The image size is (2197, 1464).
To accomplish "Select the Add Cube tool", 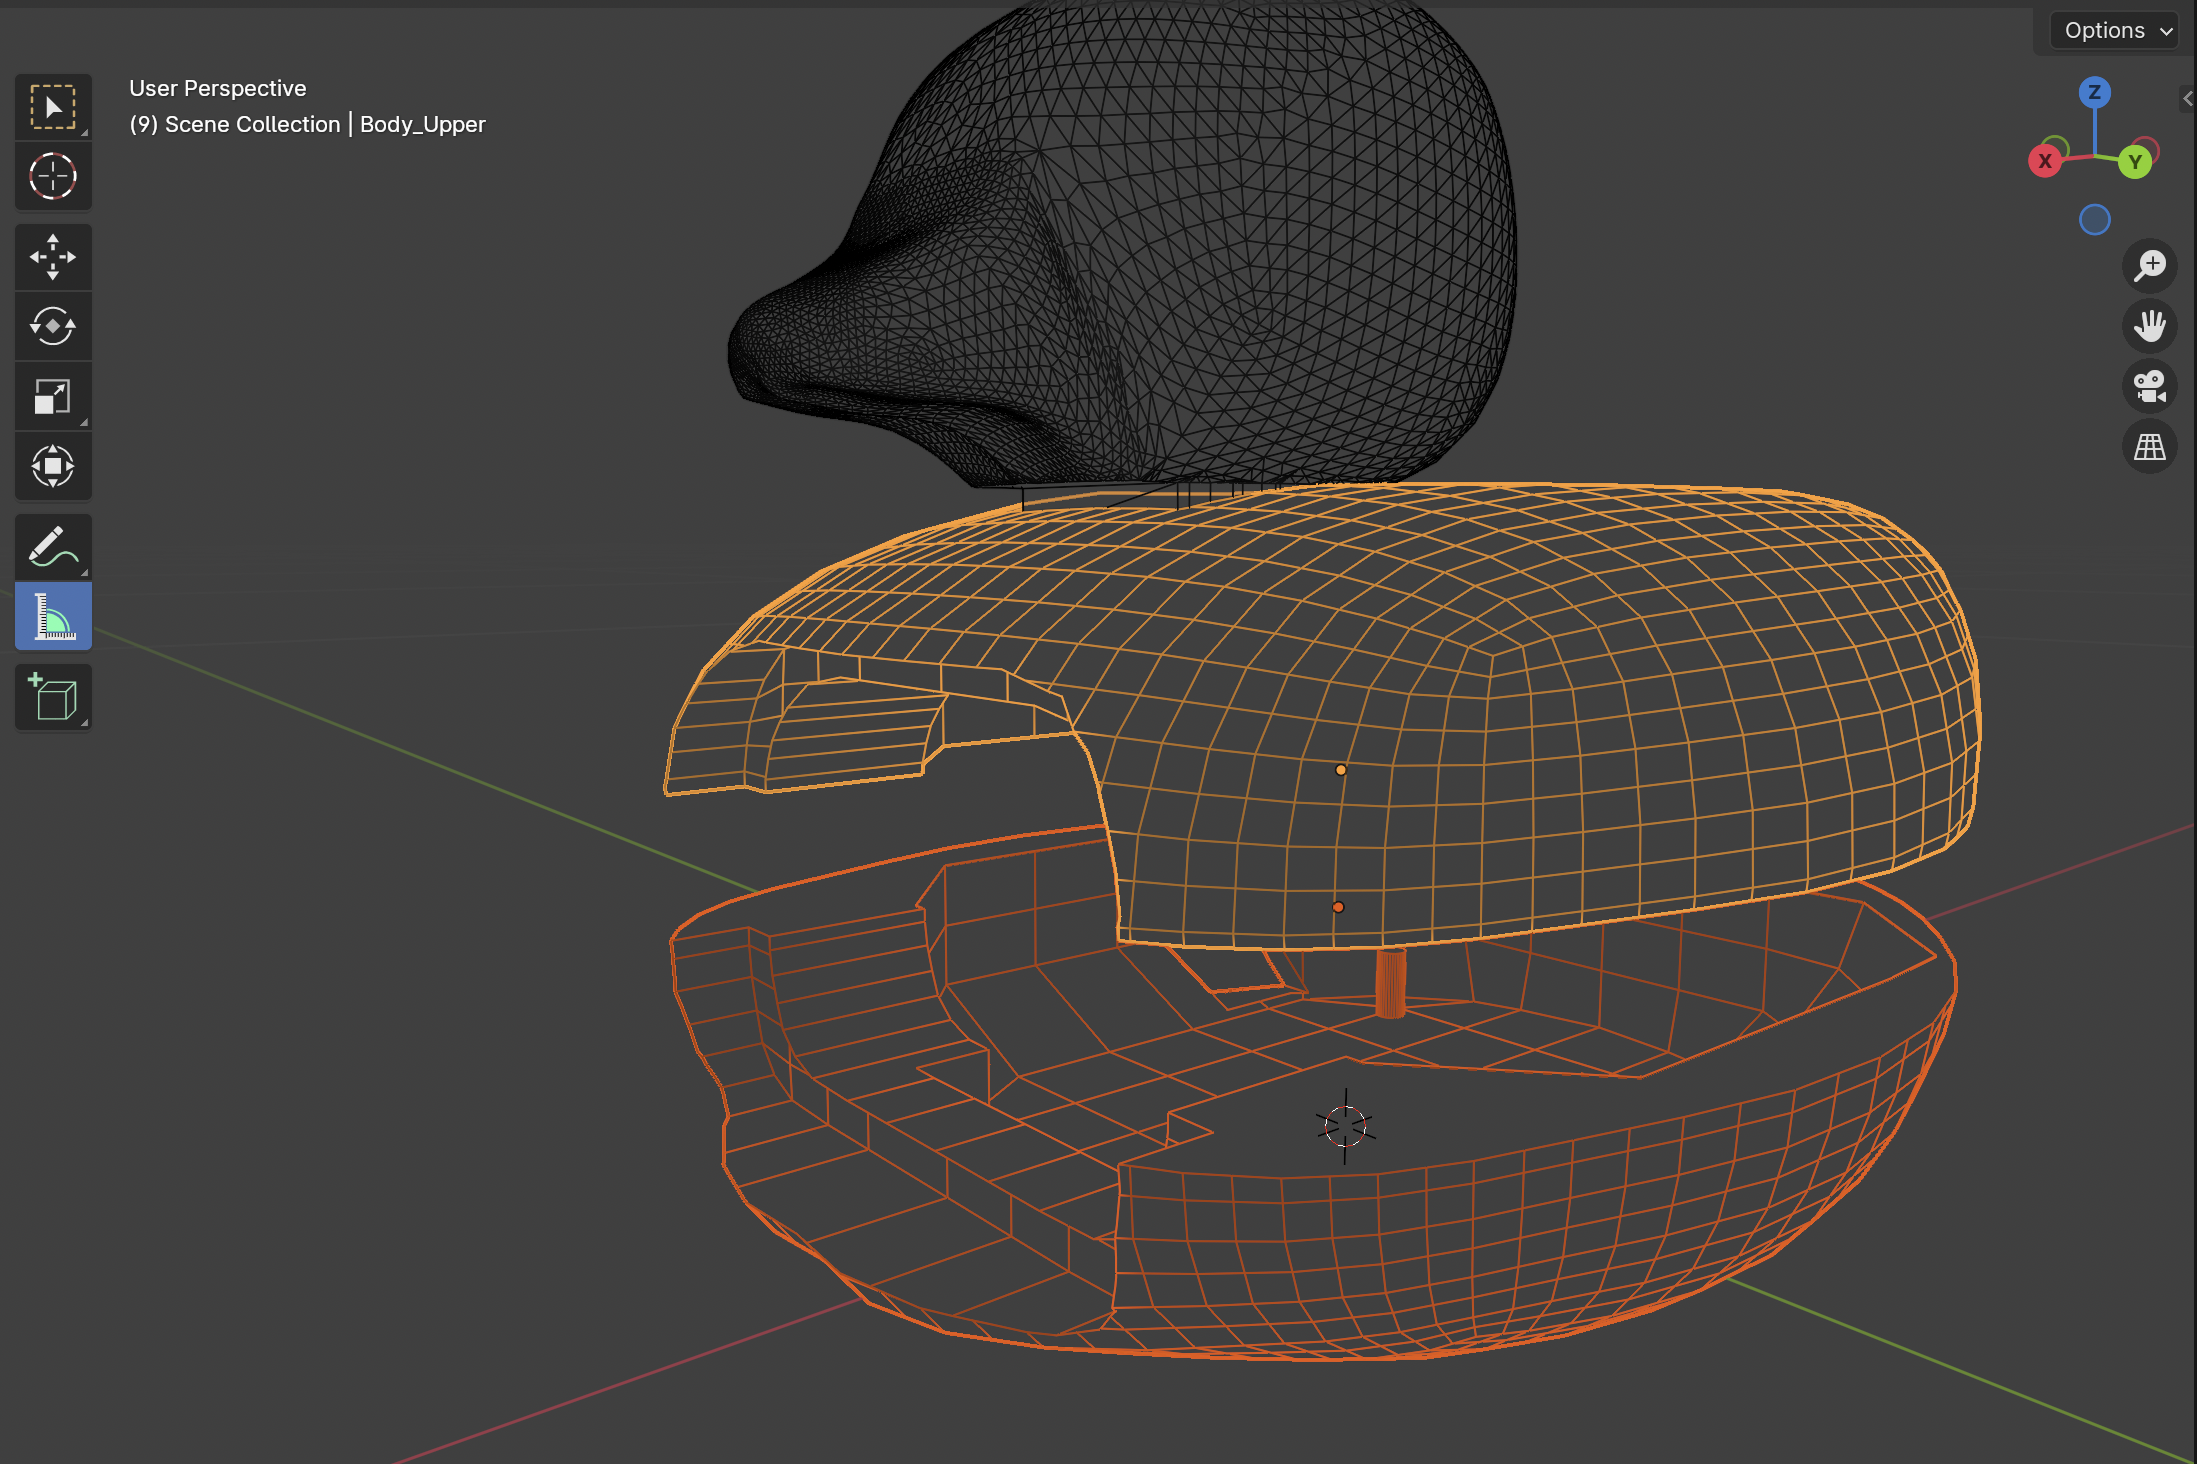I will (53, 697).
